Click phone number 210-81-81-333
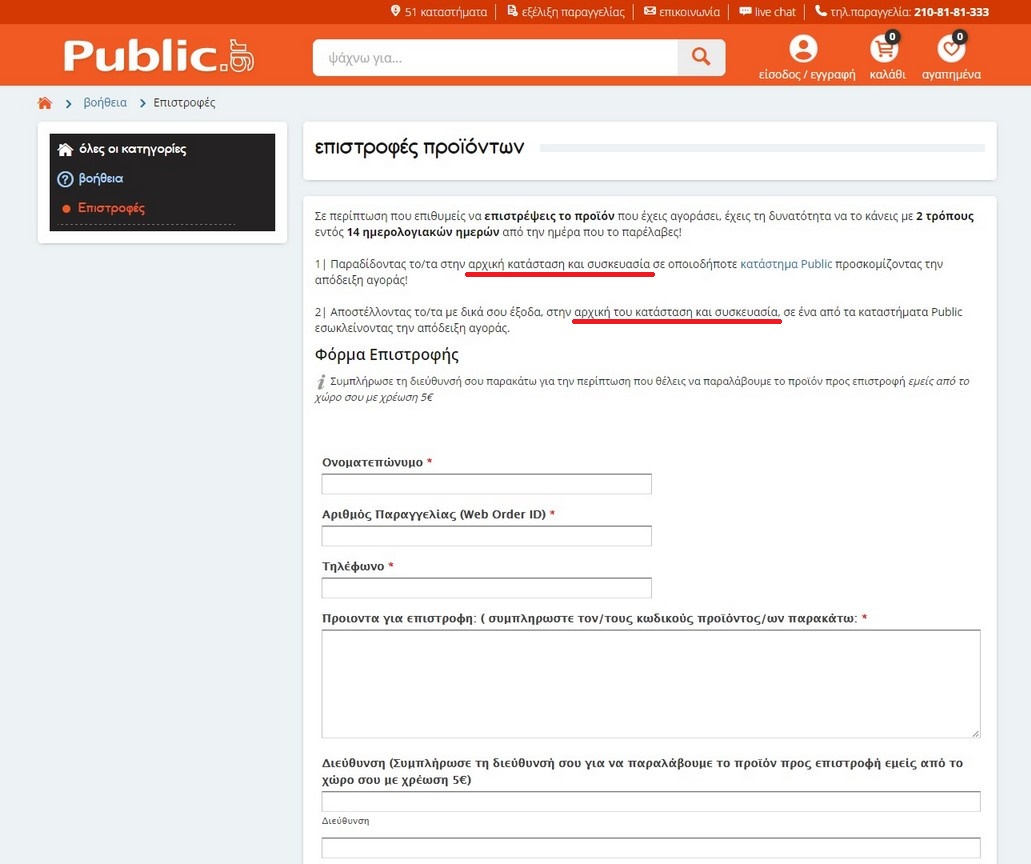Viewport: 1031px width, 864px height. [x=951, y=12]
